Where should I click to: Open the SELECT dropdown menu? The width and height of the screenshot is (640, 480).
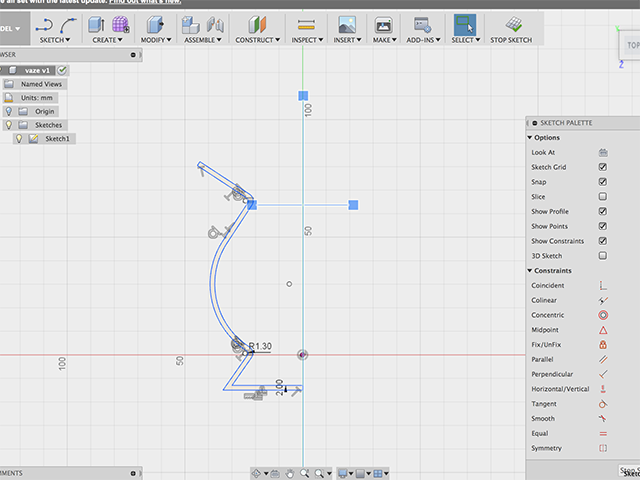pos(466,40)
